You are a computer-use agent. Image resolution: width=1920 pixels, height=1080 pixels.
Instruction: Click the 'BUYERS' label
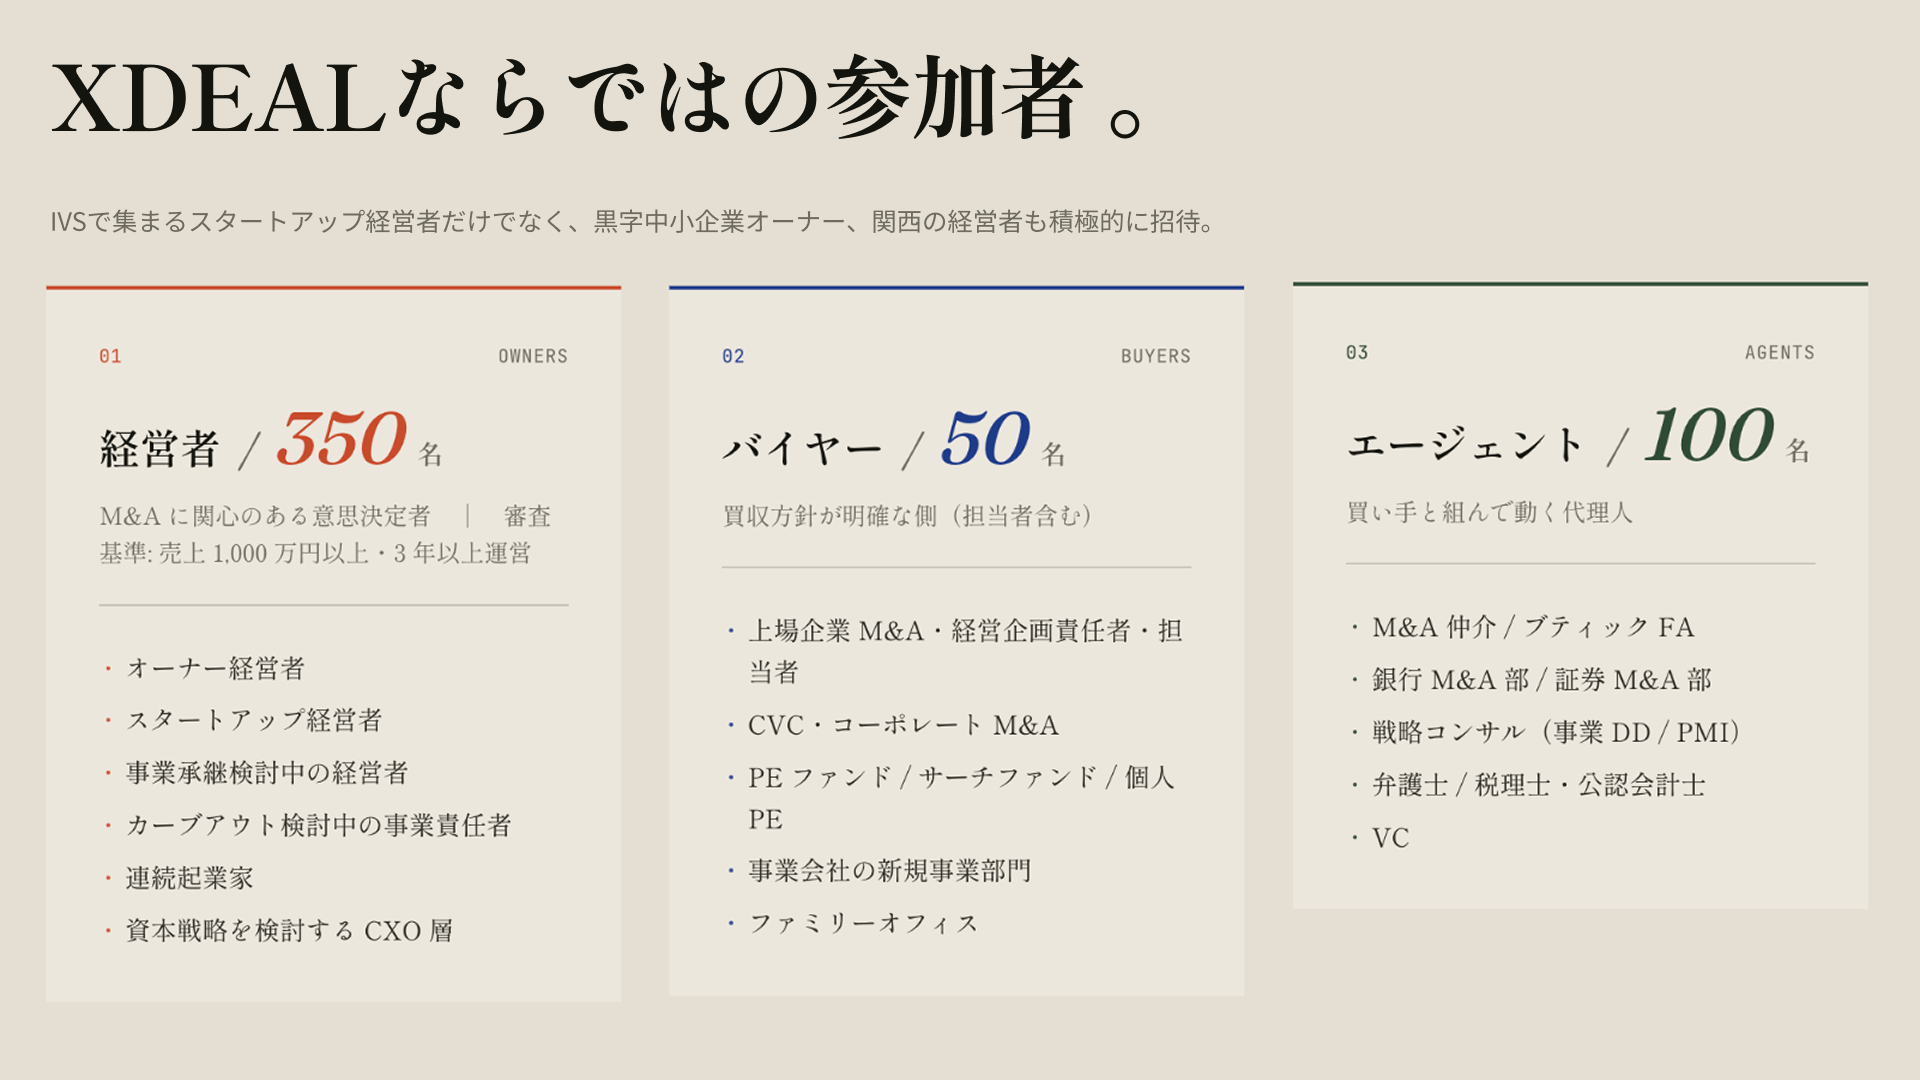(1156, 356)
